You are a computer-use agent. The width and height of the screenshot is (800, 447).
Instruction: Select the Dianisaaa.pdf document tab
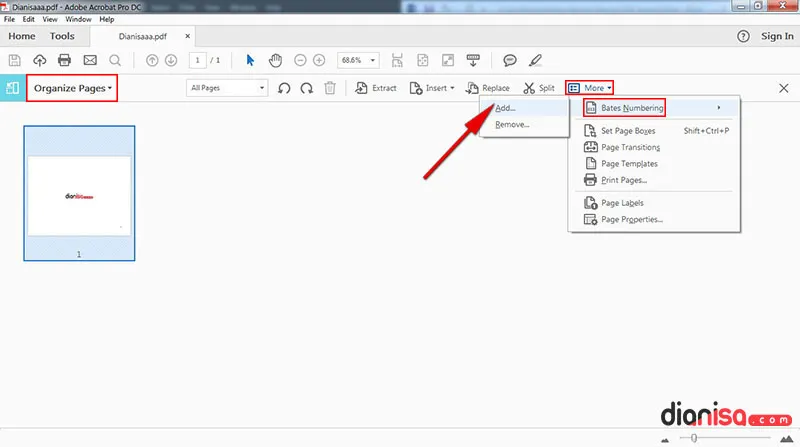point(142,36)
